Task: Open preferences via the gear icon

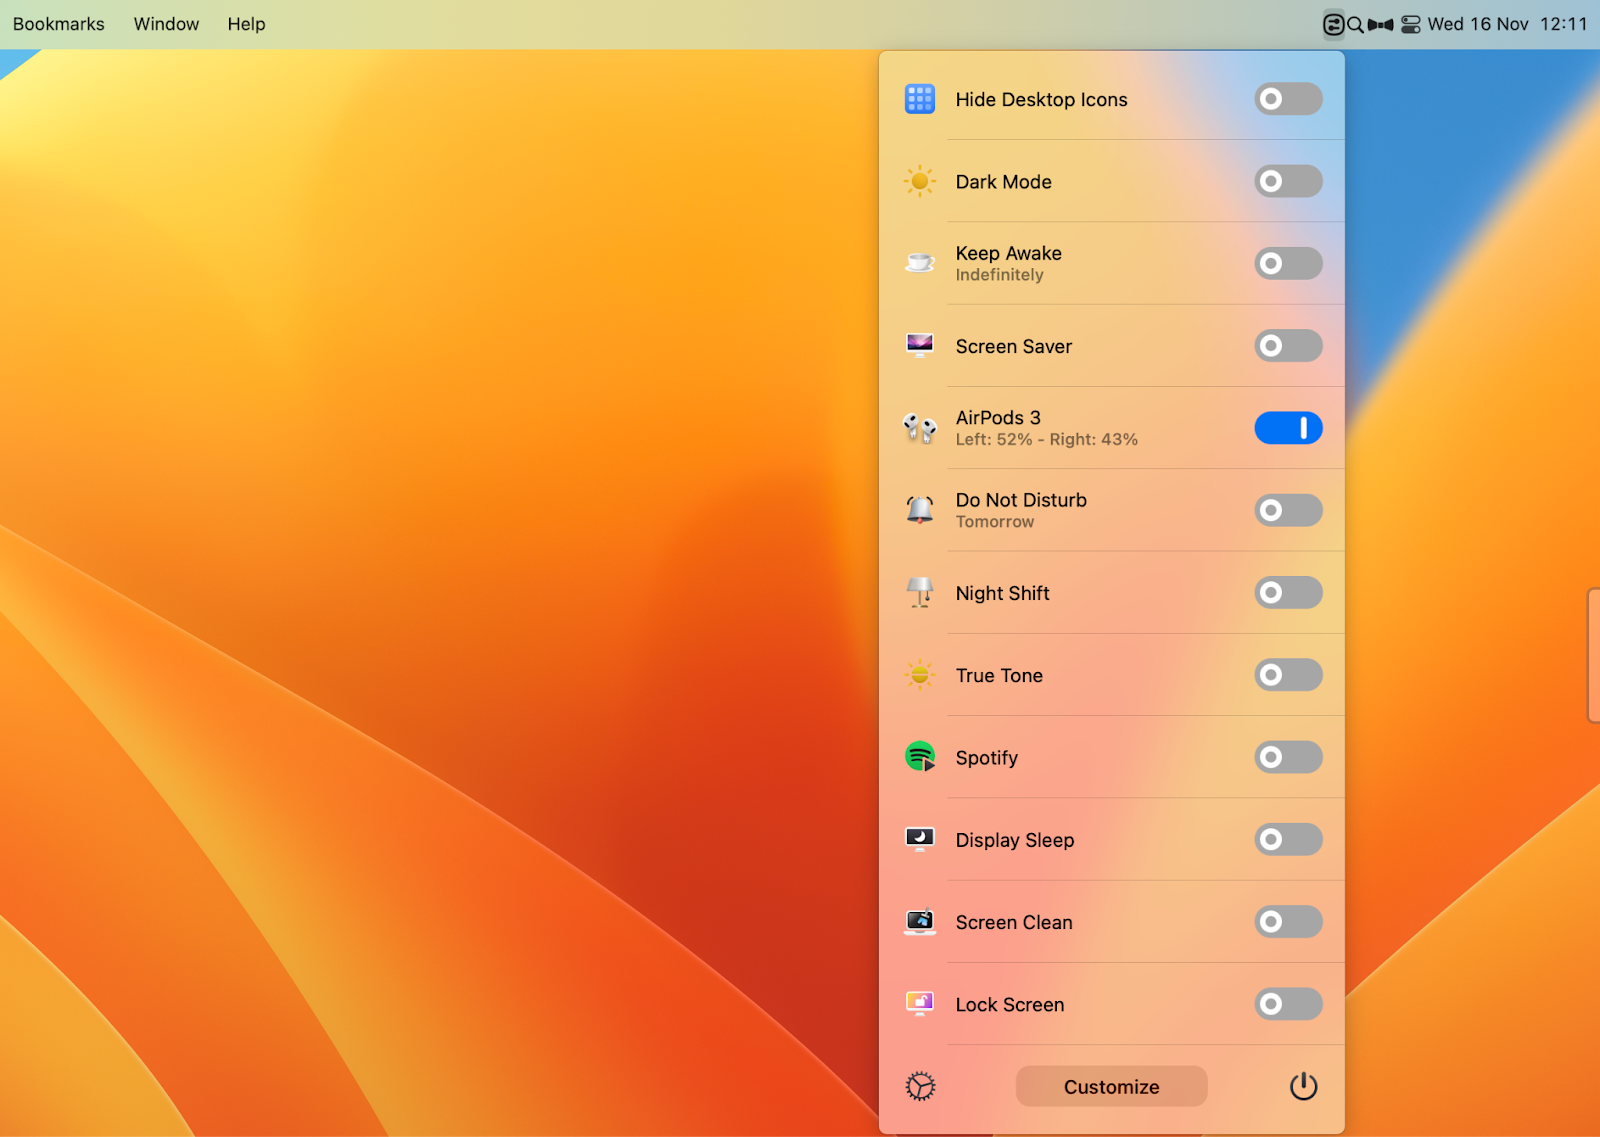Action: point(920,1086)
